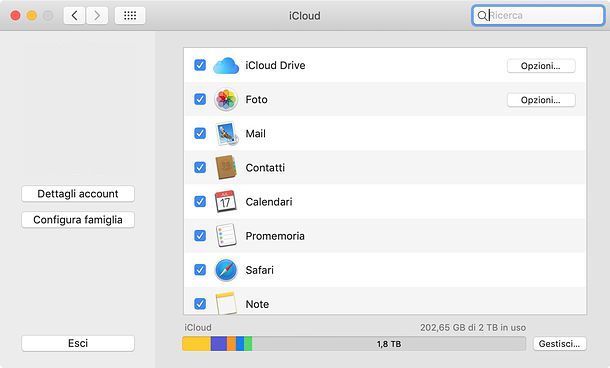Viewport: 610px width, 368px height.
Task: Open Opzioni for iCloud Drive
Action: 541,66
